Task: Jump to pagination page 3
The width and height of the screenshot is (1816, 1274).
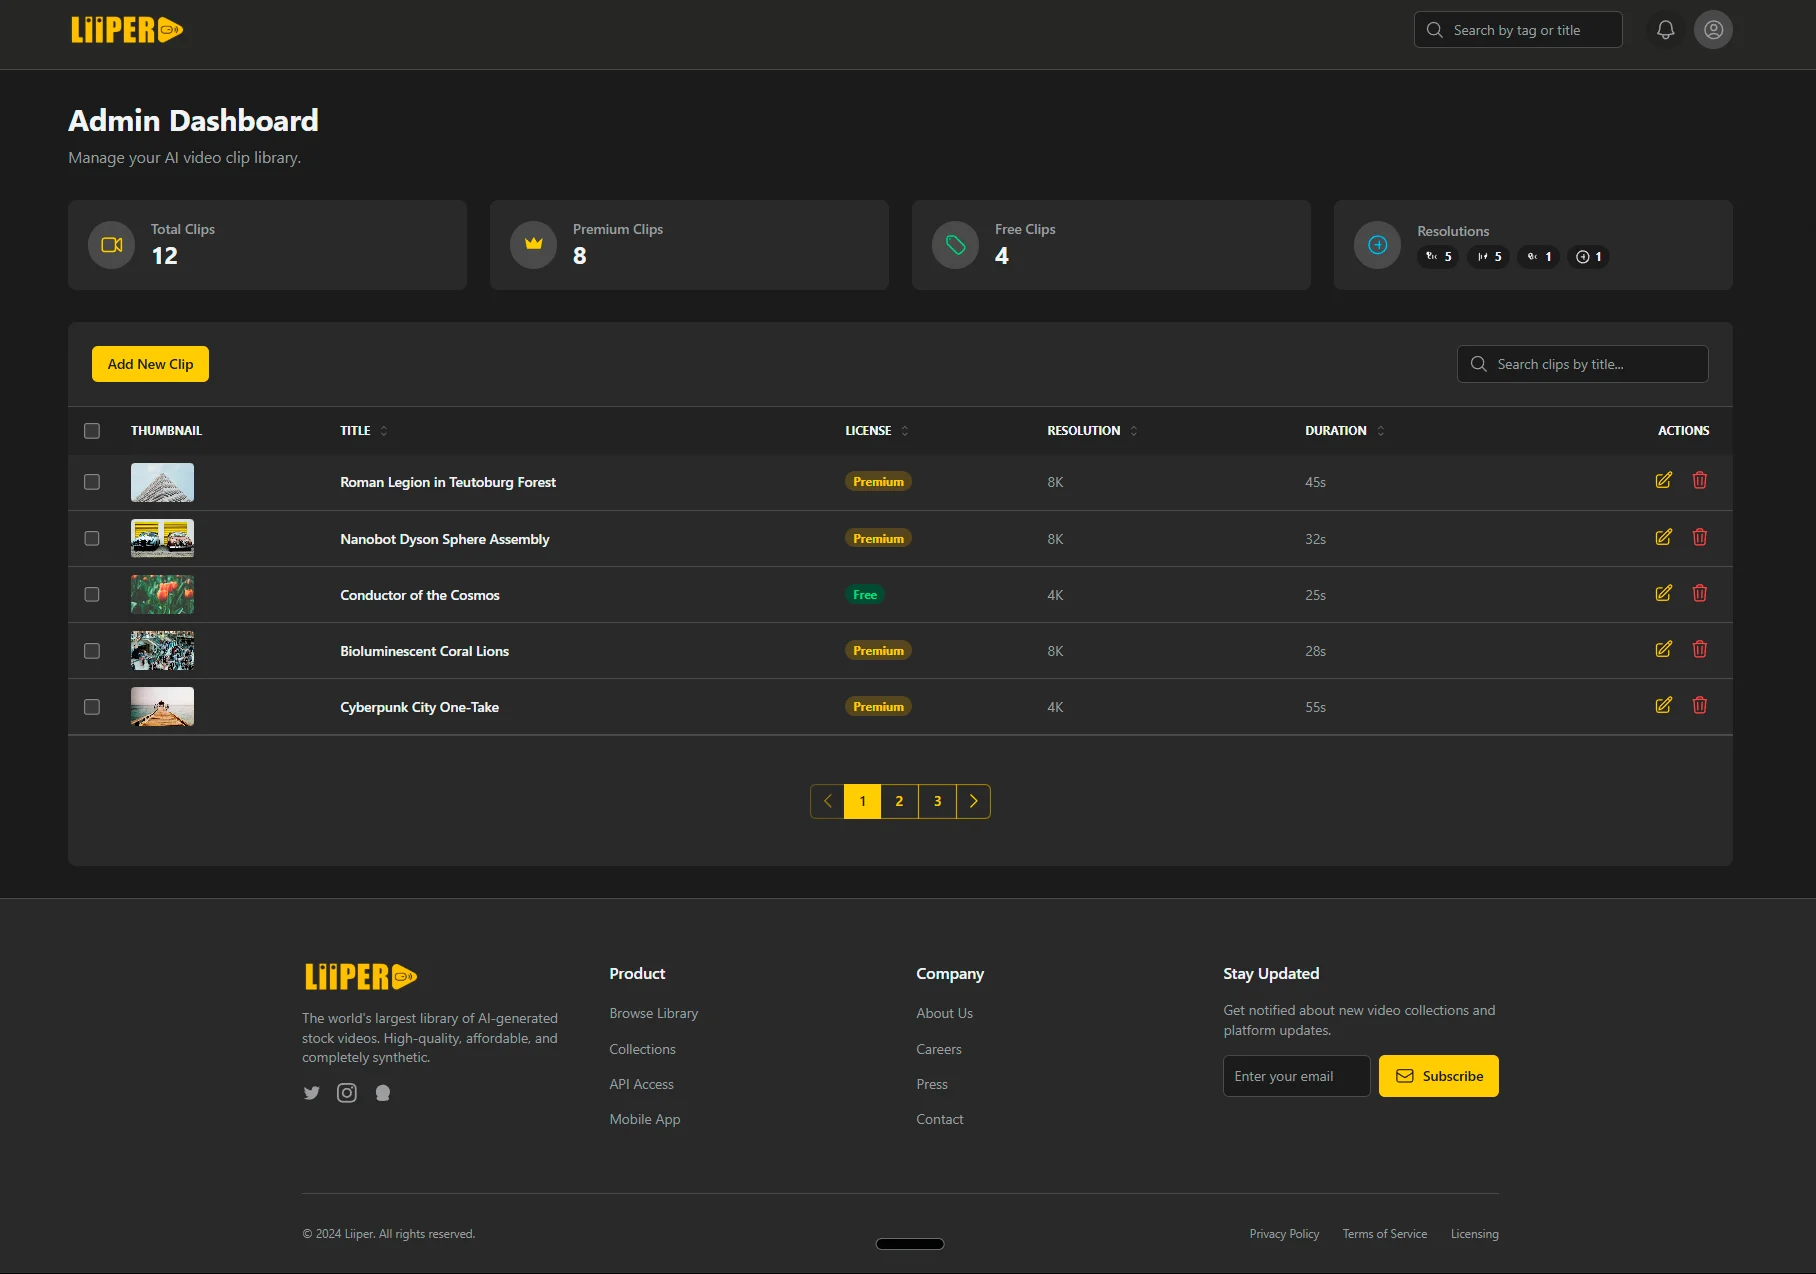Action: [937, 801]
